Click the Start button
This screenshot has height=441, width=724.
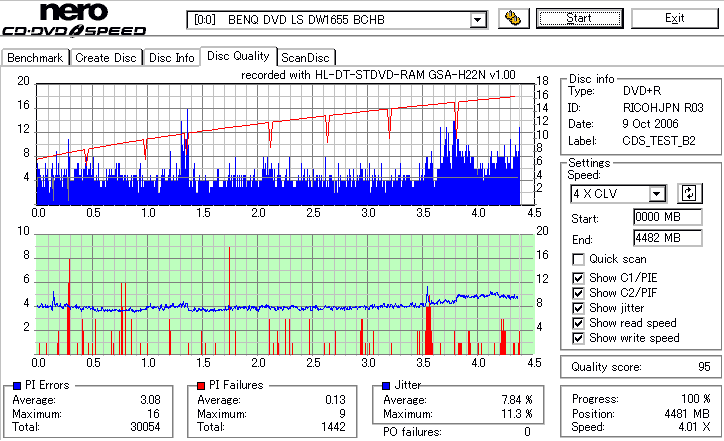point(579,18)
